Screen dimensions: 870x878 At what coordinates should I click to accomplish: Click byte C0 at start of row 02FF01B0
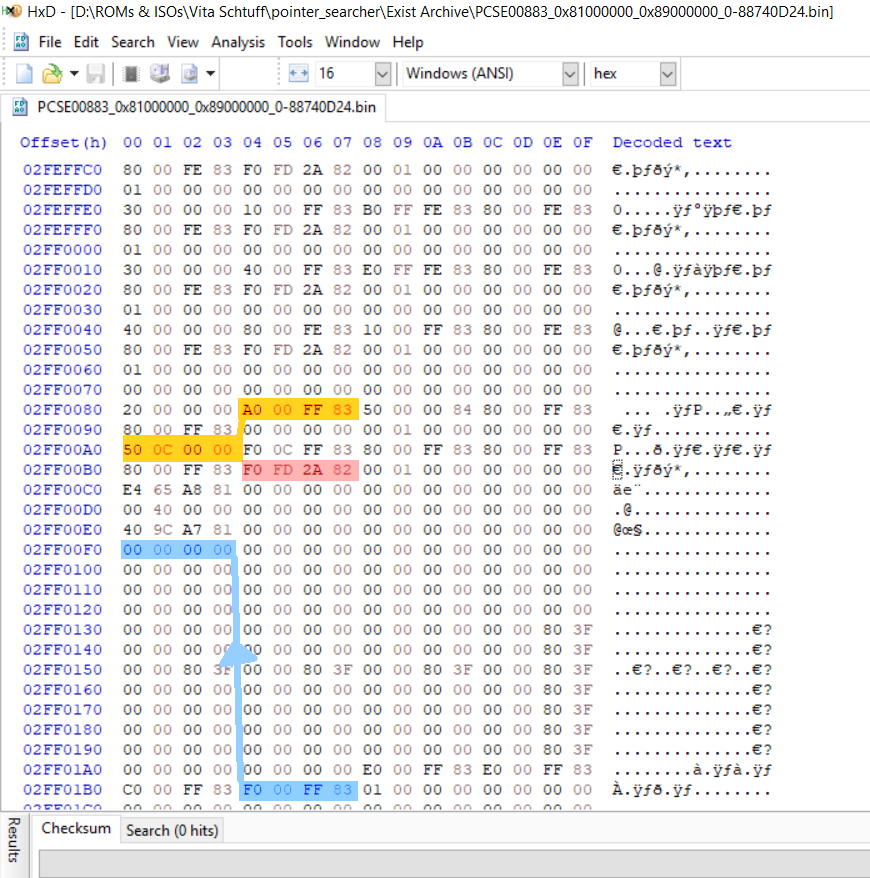point(133,790)
